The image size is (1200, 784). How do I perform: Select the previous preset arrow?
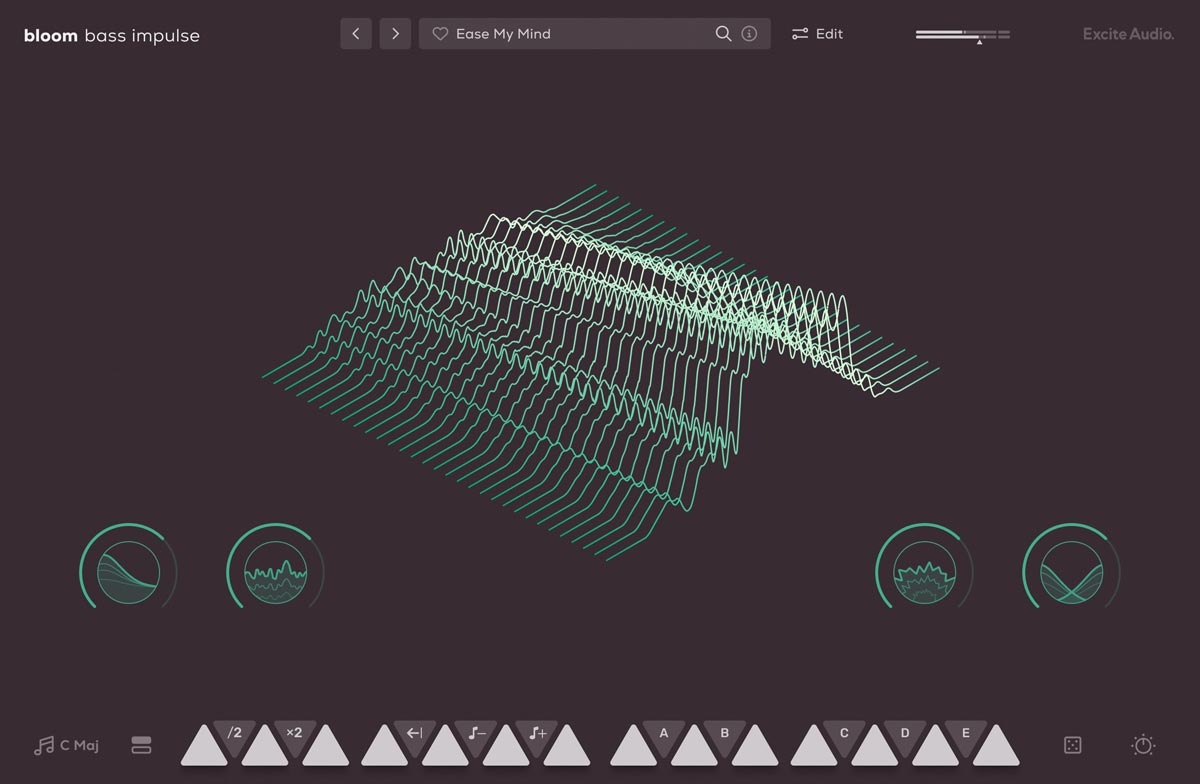356,33
